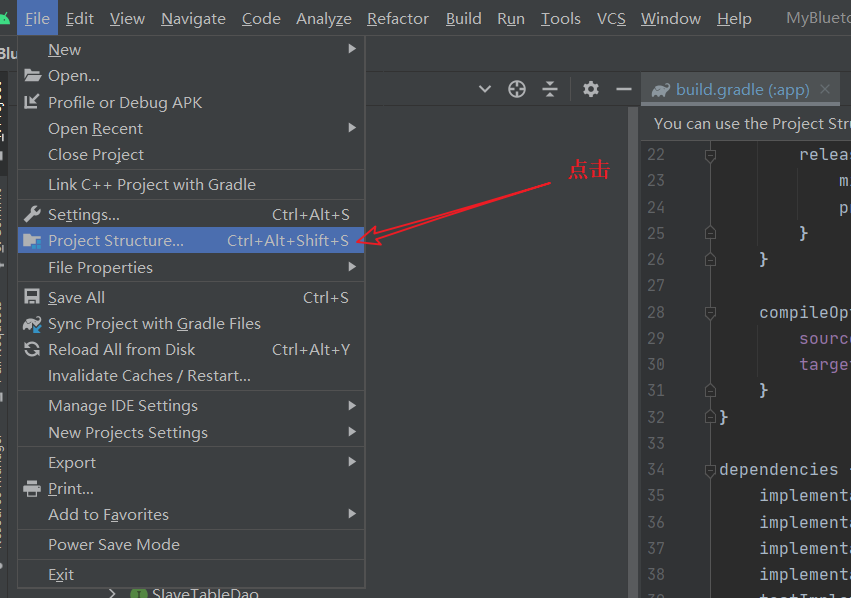This screenshot has height=598, width=851.
Task: Click the wrench Settings icon
Action: pos(32,214)
